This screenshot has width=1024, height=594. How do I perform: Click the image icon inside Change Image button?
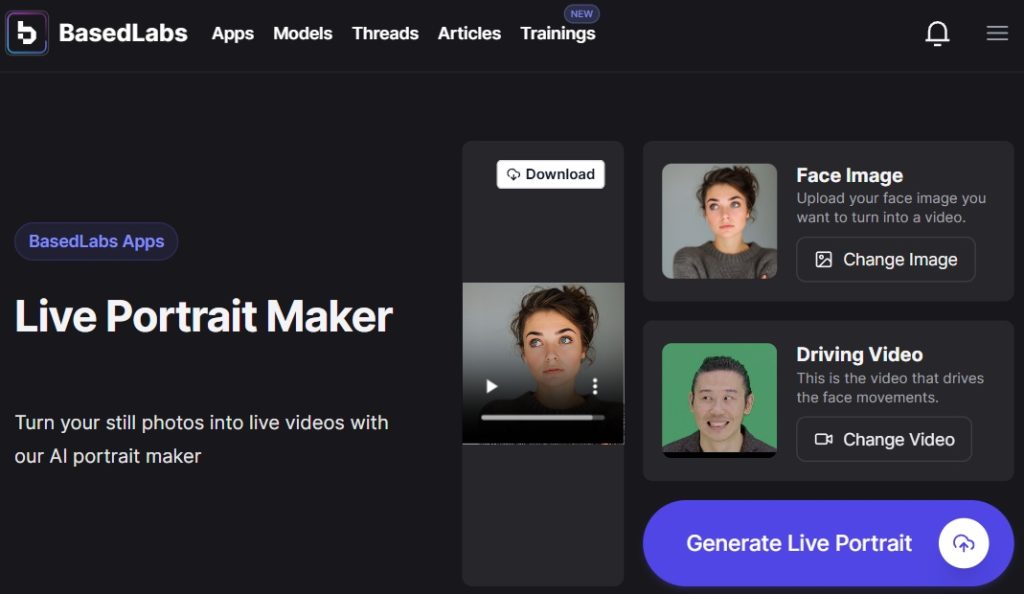(x=822, y=259)
